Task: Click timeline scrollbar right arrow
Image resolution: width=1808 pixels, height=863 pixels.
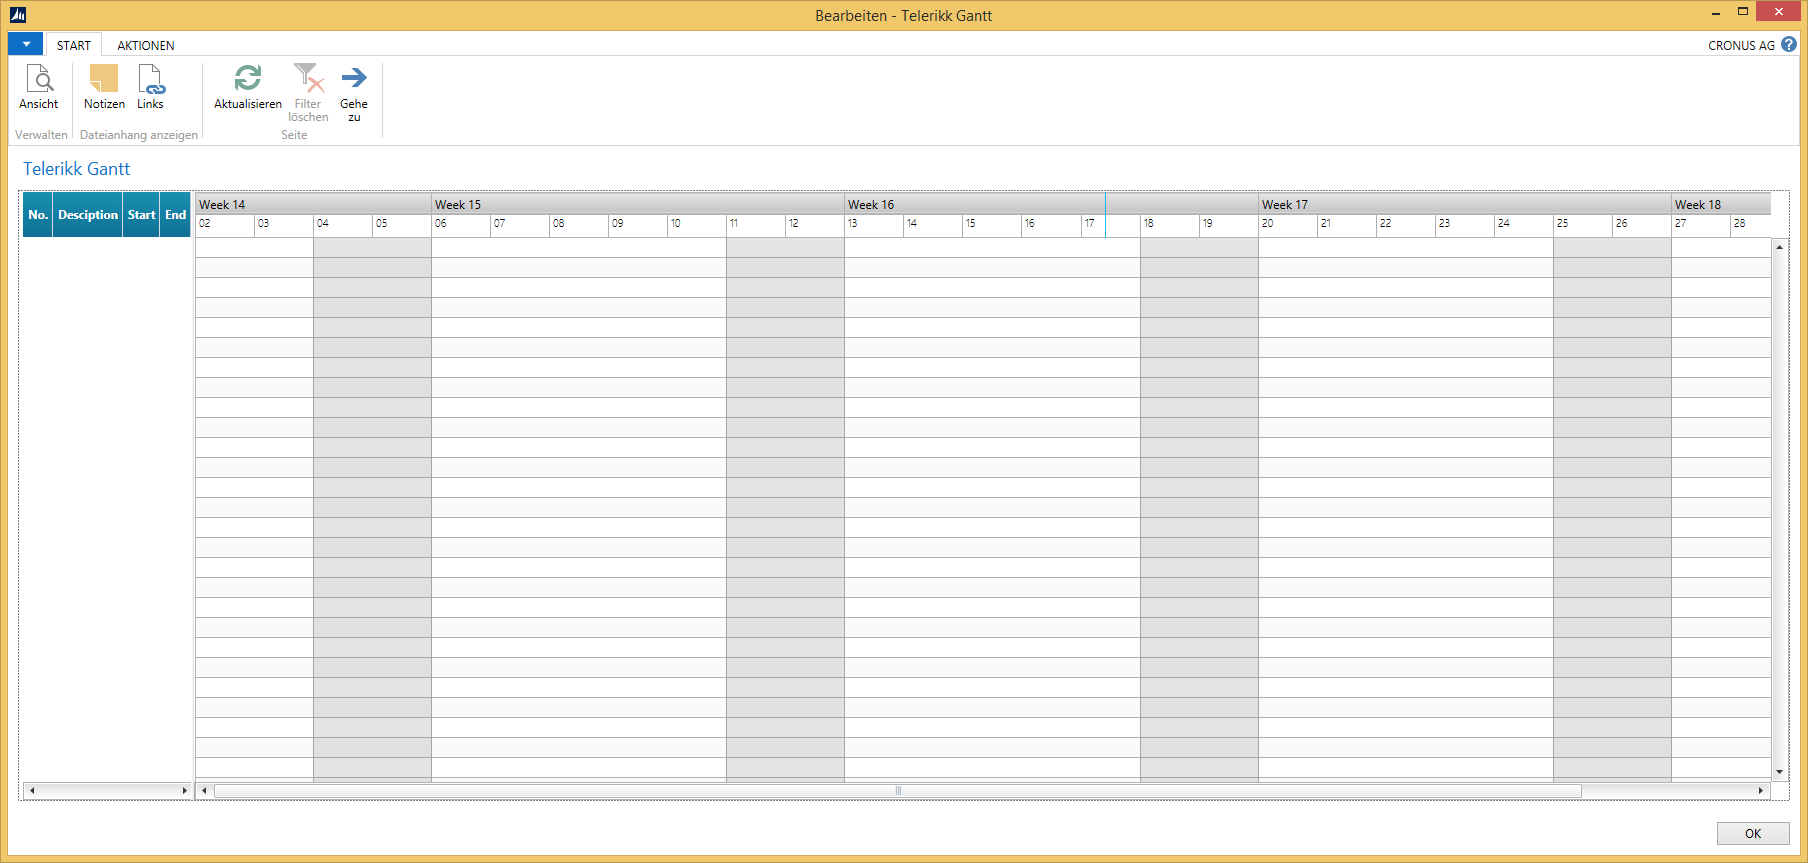Action: (x=1761, y=791)
